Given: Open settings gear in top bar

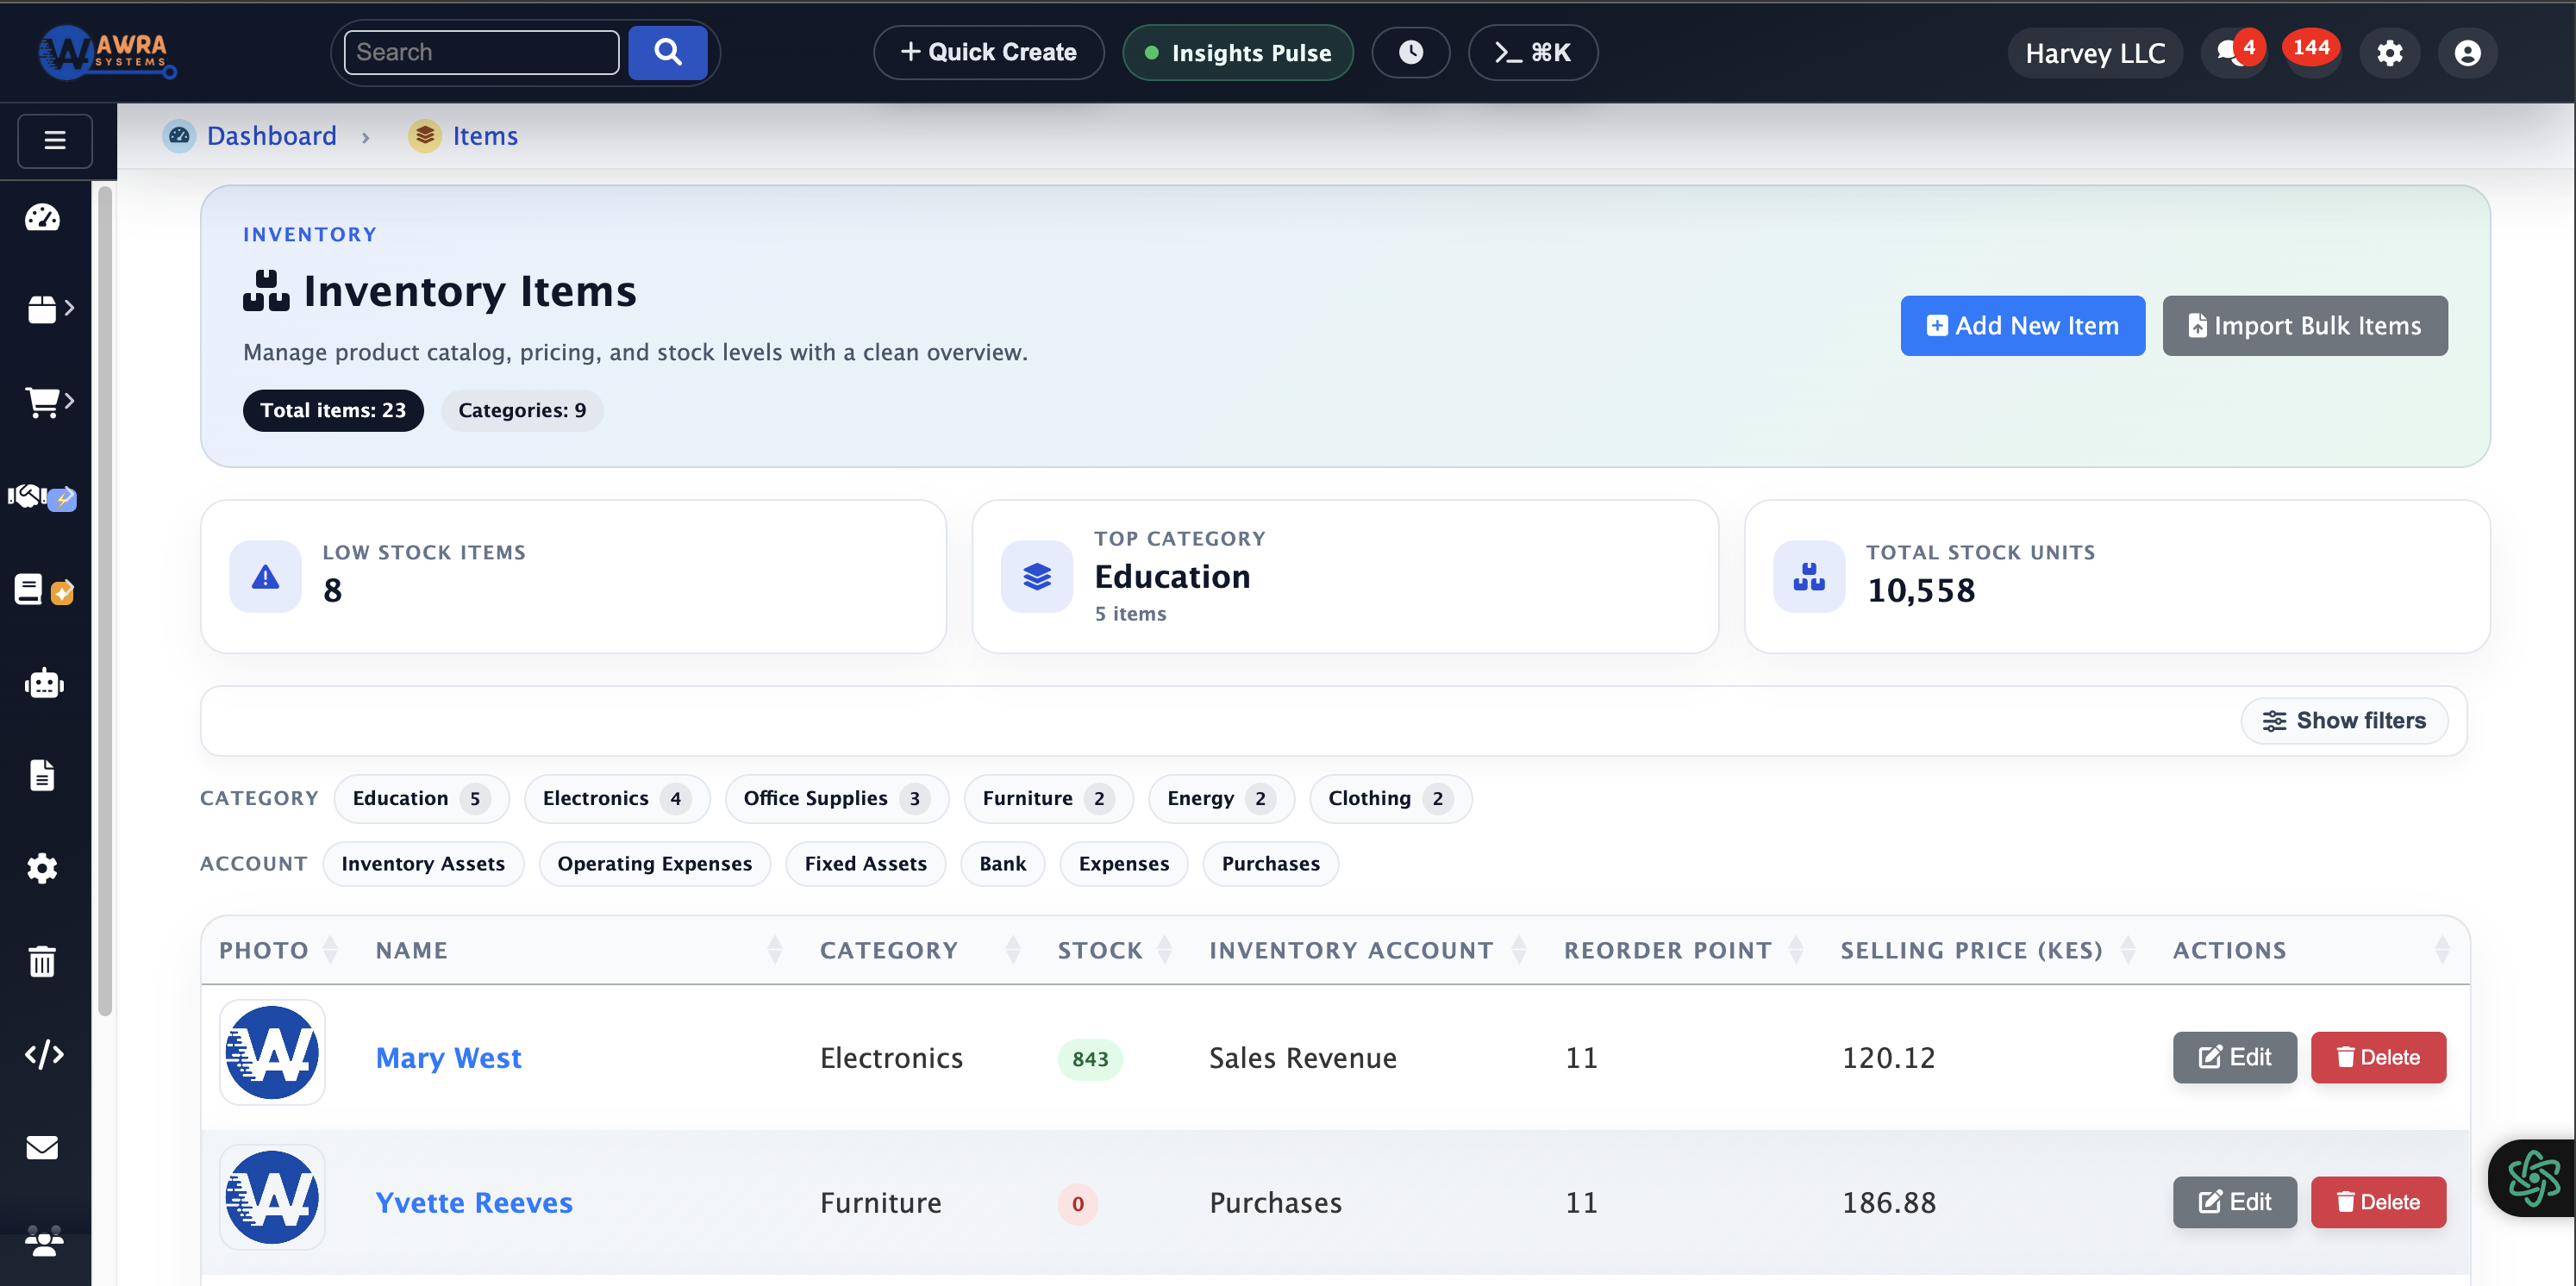Looking at the screenshot, I should click(x=2389, y=52).
